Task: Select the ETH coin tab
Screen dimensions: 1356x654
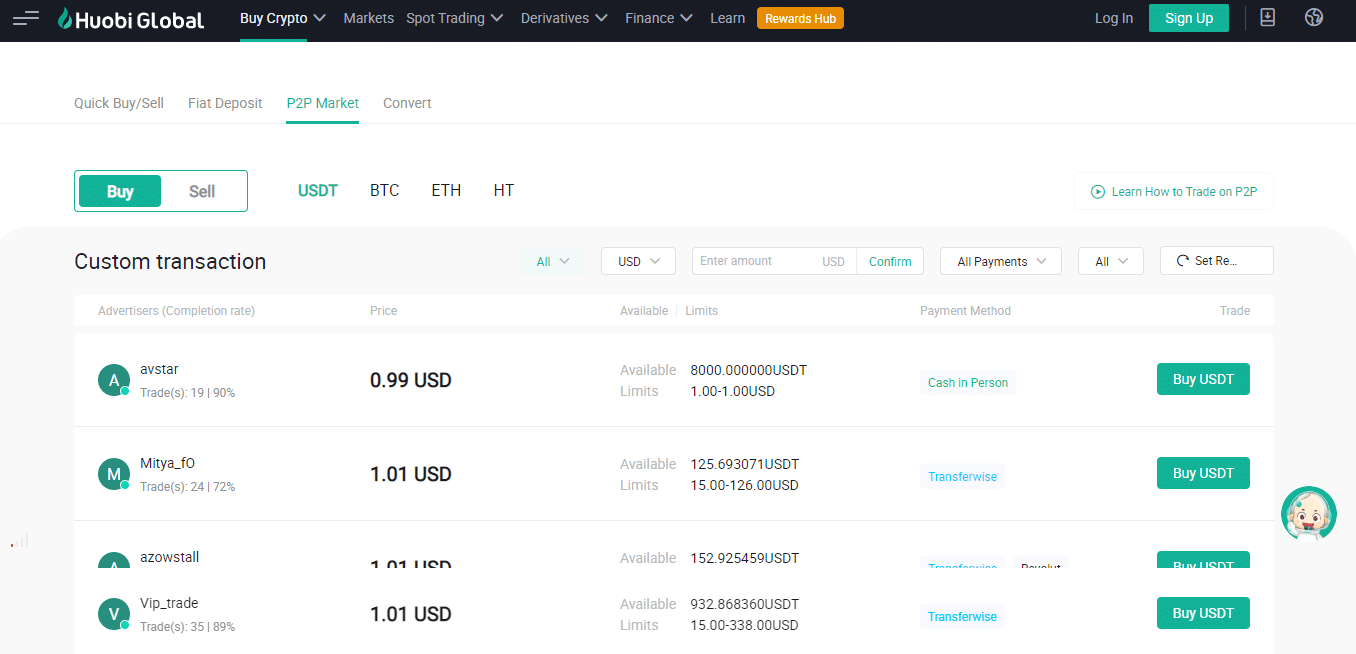Action: tap(446, 190)
